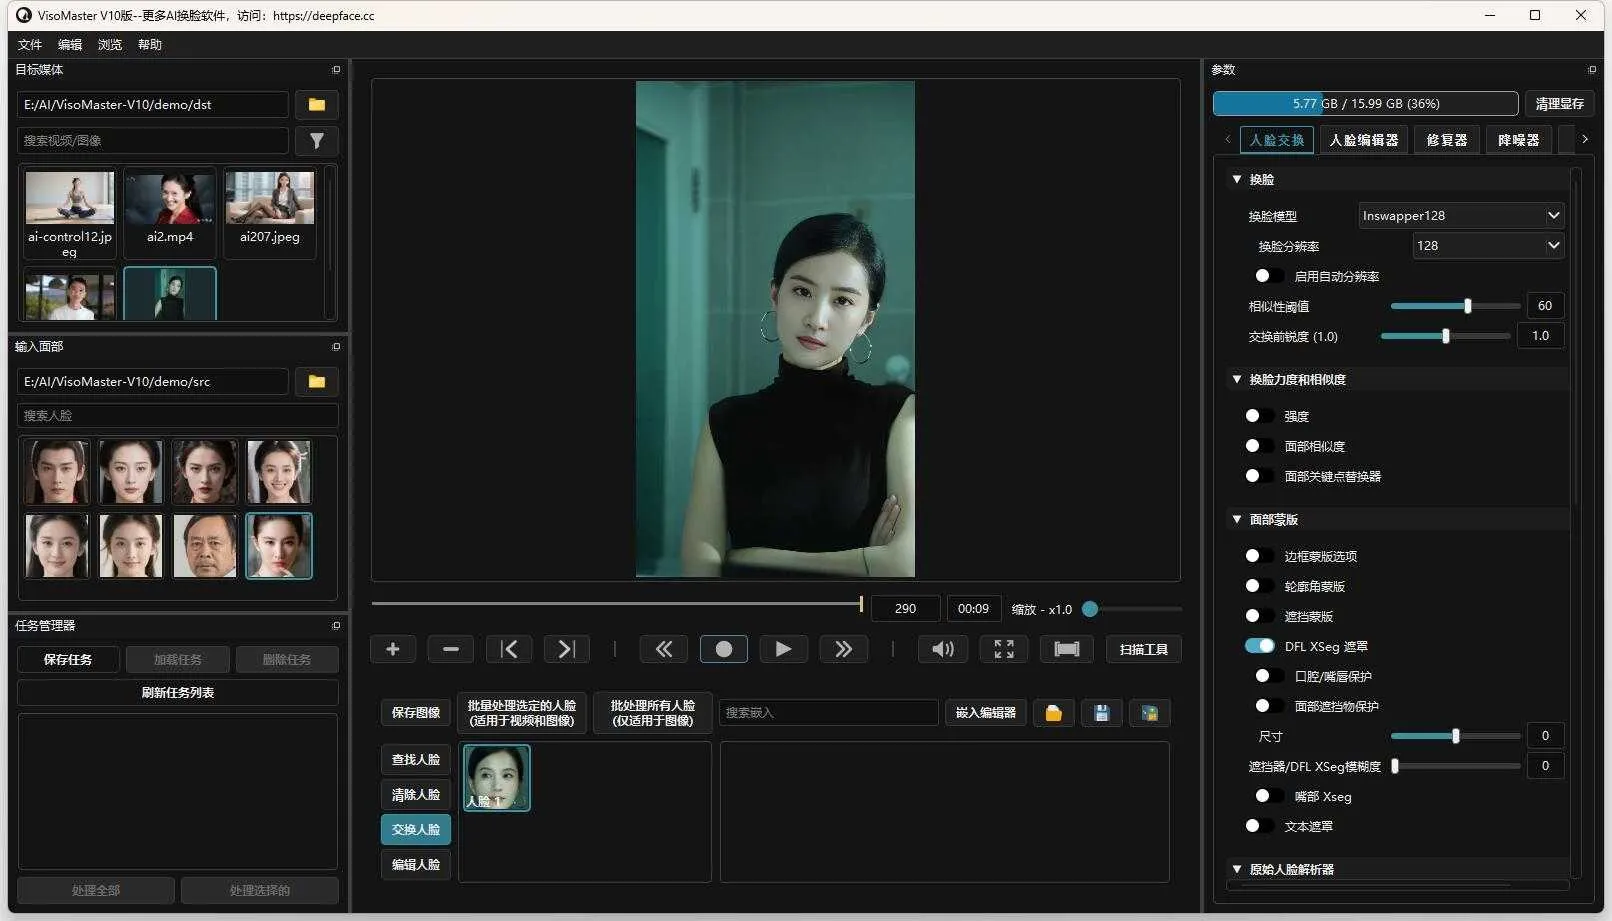Collapse the 面部蒙版 section

tap(1237, 520)
